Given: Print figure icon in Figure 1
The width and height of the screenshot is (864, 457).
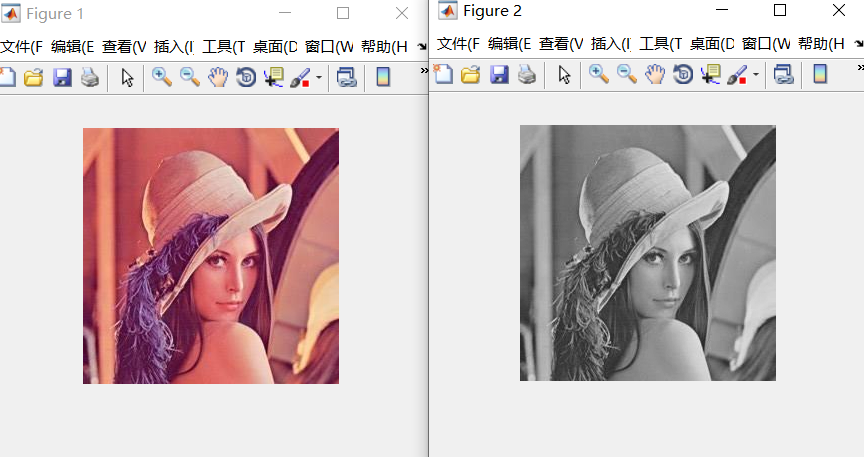Looking at the screenshot, I should [x=90, y=77].
